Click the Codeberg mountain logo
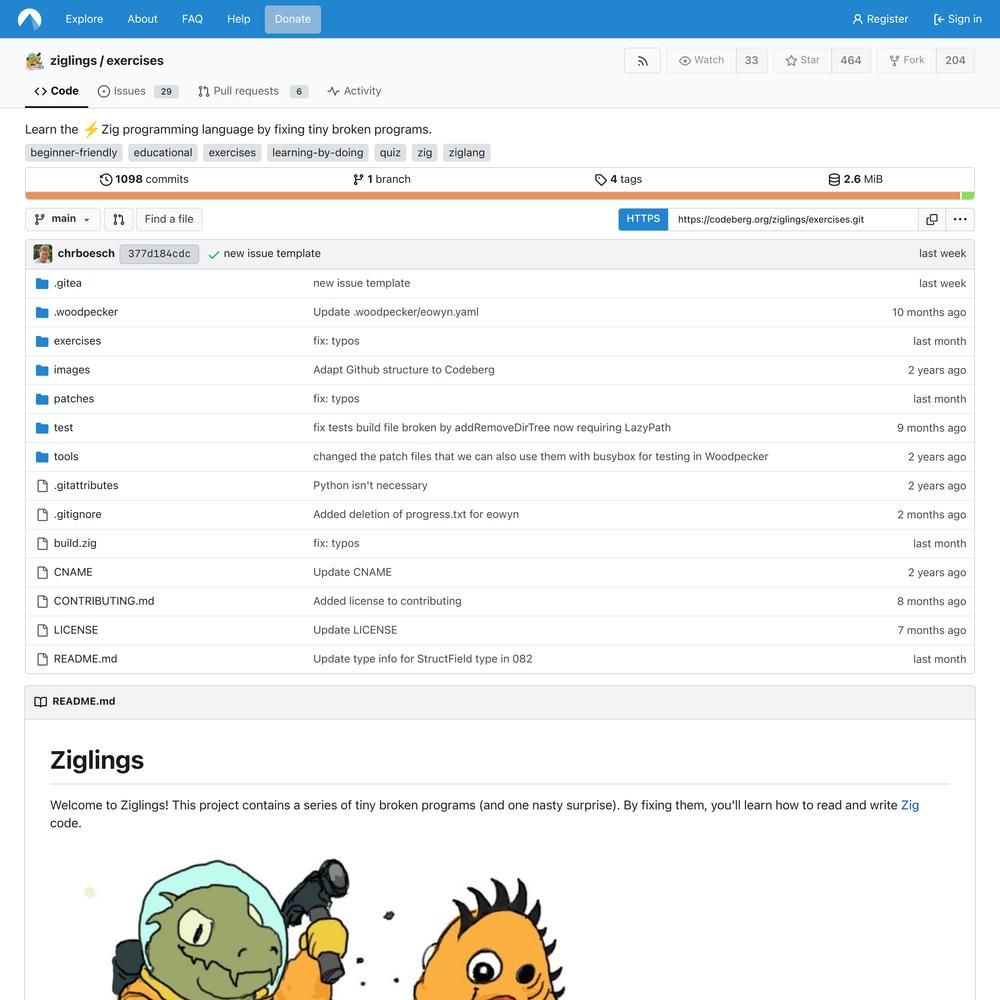1000x1000 pixels. pyautogui.click(x=29, y=19)
